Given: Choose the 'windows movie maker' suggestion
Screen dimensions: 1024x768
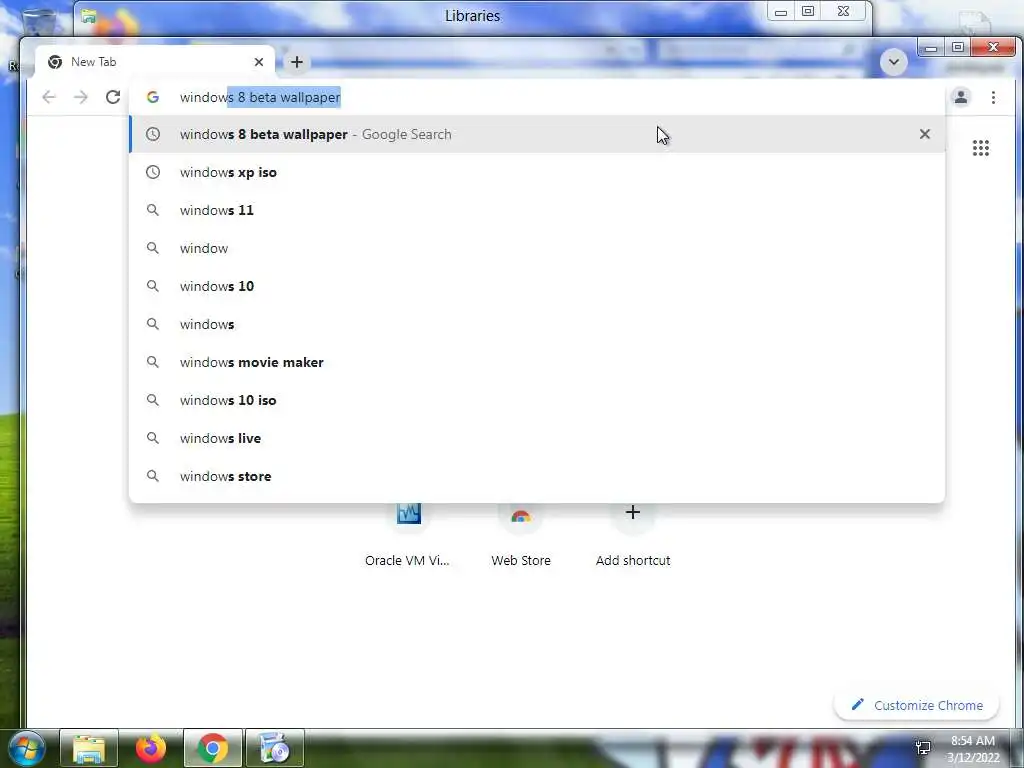Looking at the screenshot, I should coord(537,362).
